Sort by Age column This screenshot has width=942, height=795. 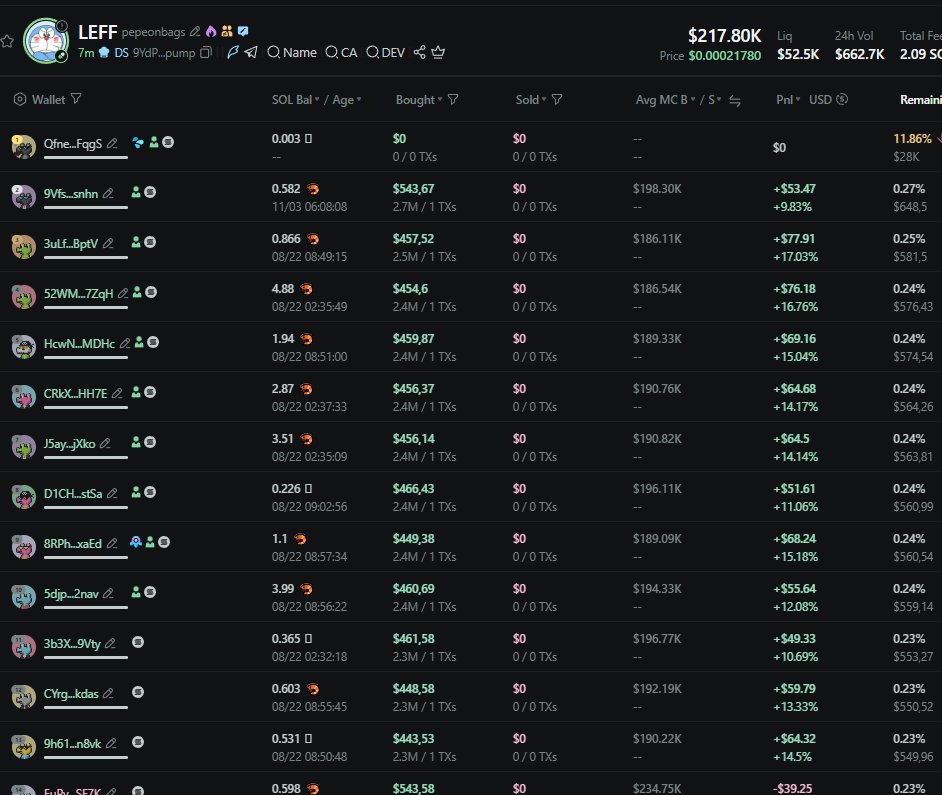(x=347, y=100)
